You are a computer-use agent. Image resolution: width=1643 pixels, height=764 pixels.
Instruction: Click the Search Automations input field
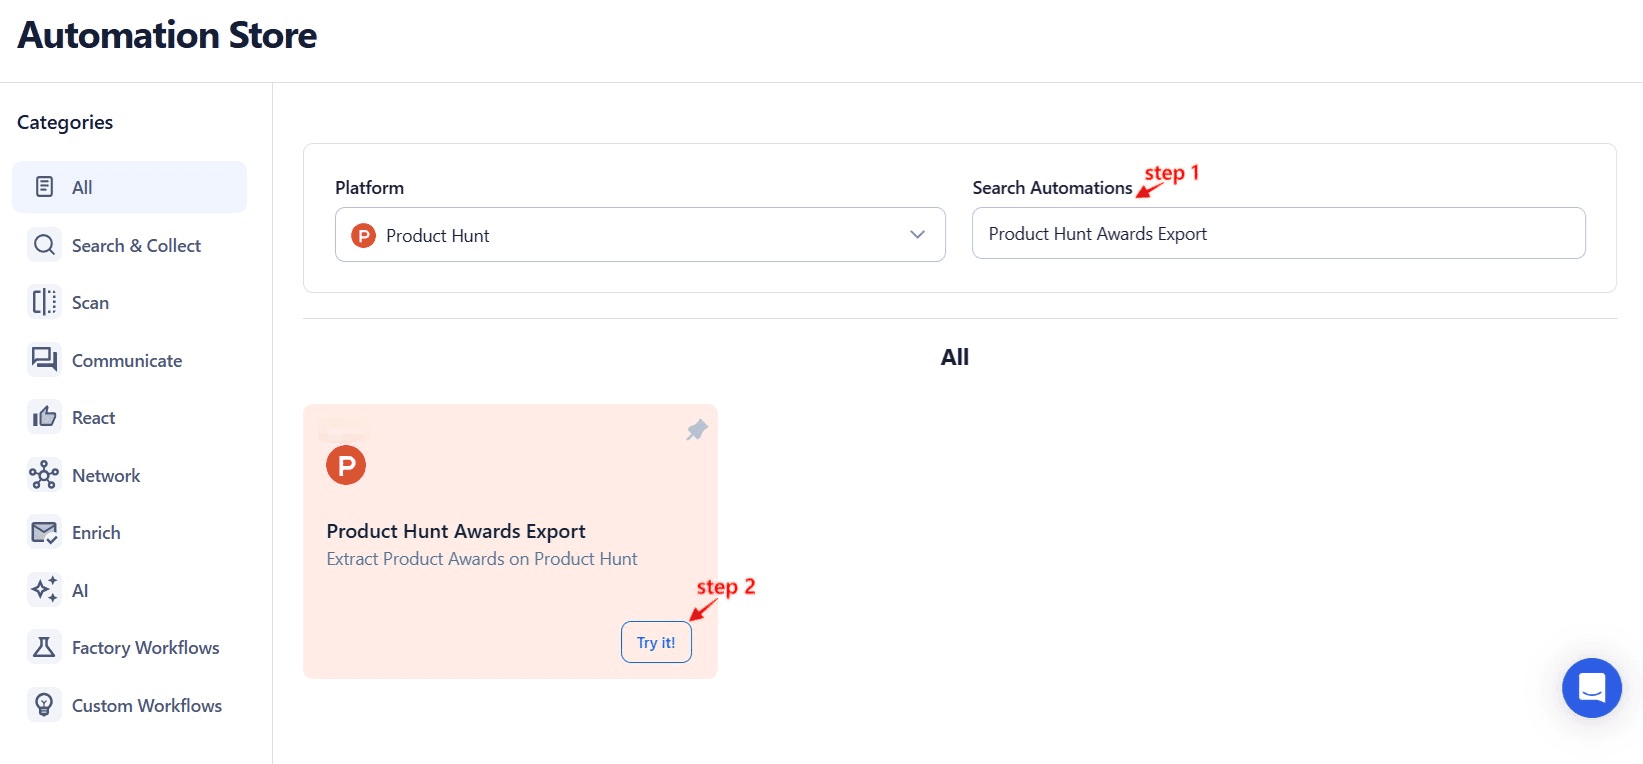click(x=1277, y=233)
